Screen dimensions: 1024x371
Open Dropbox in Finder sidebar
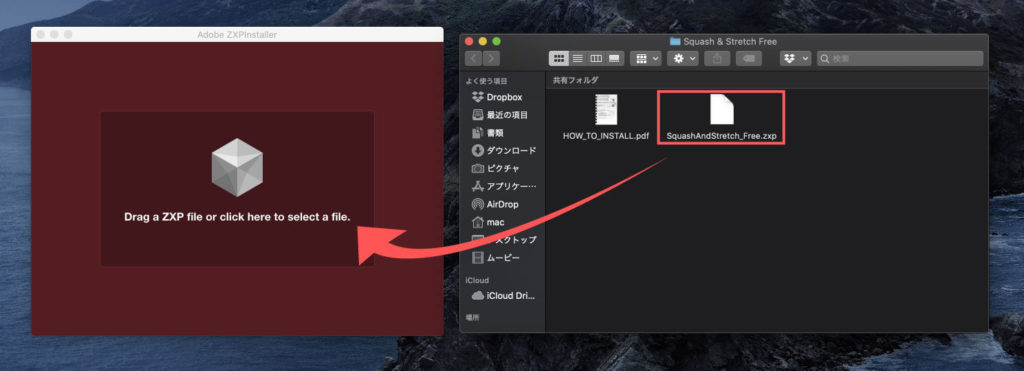click(497, 97)
